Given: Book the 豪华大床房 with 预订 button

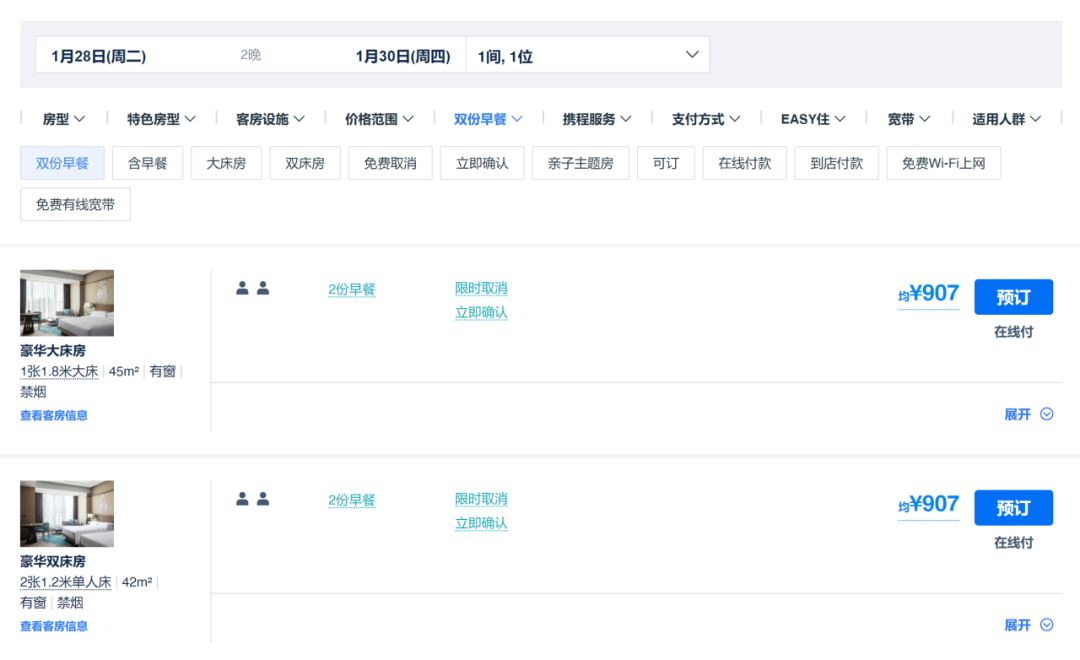Looking at the screenshot, I should 1013,297.
